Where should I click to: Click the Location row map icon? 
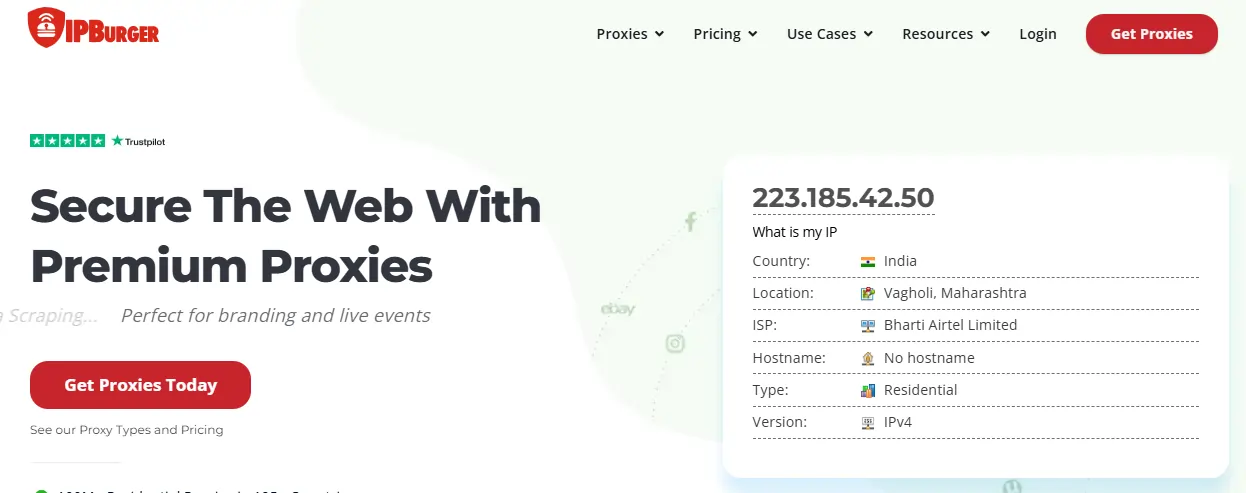868,293
